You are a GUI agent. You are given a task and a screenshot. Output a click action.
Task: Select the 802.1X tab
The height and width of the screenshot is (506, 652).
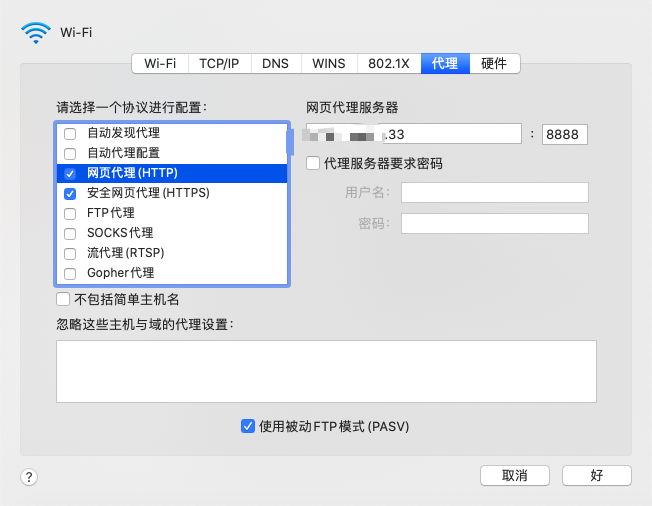(389, 64)
